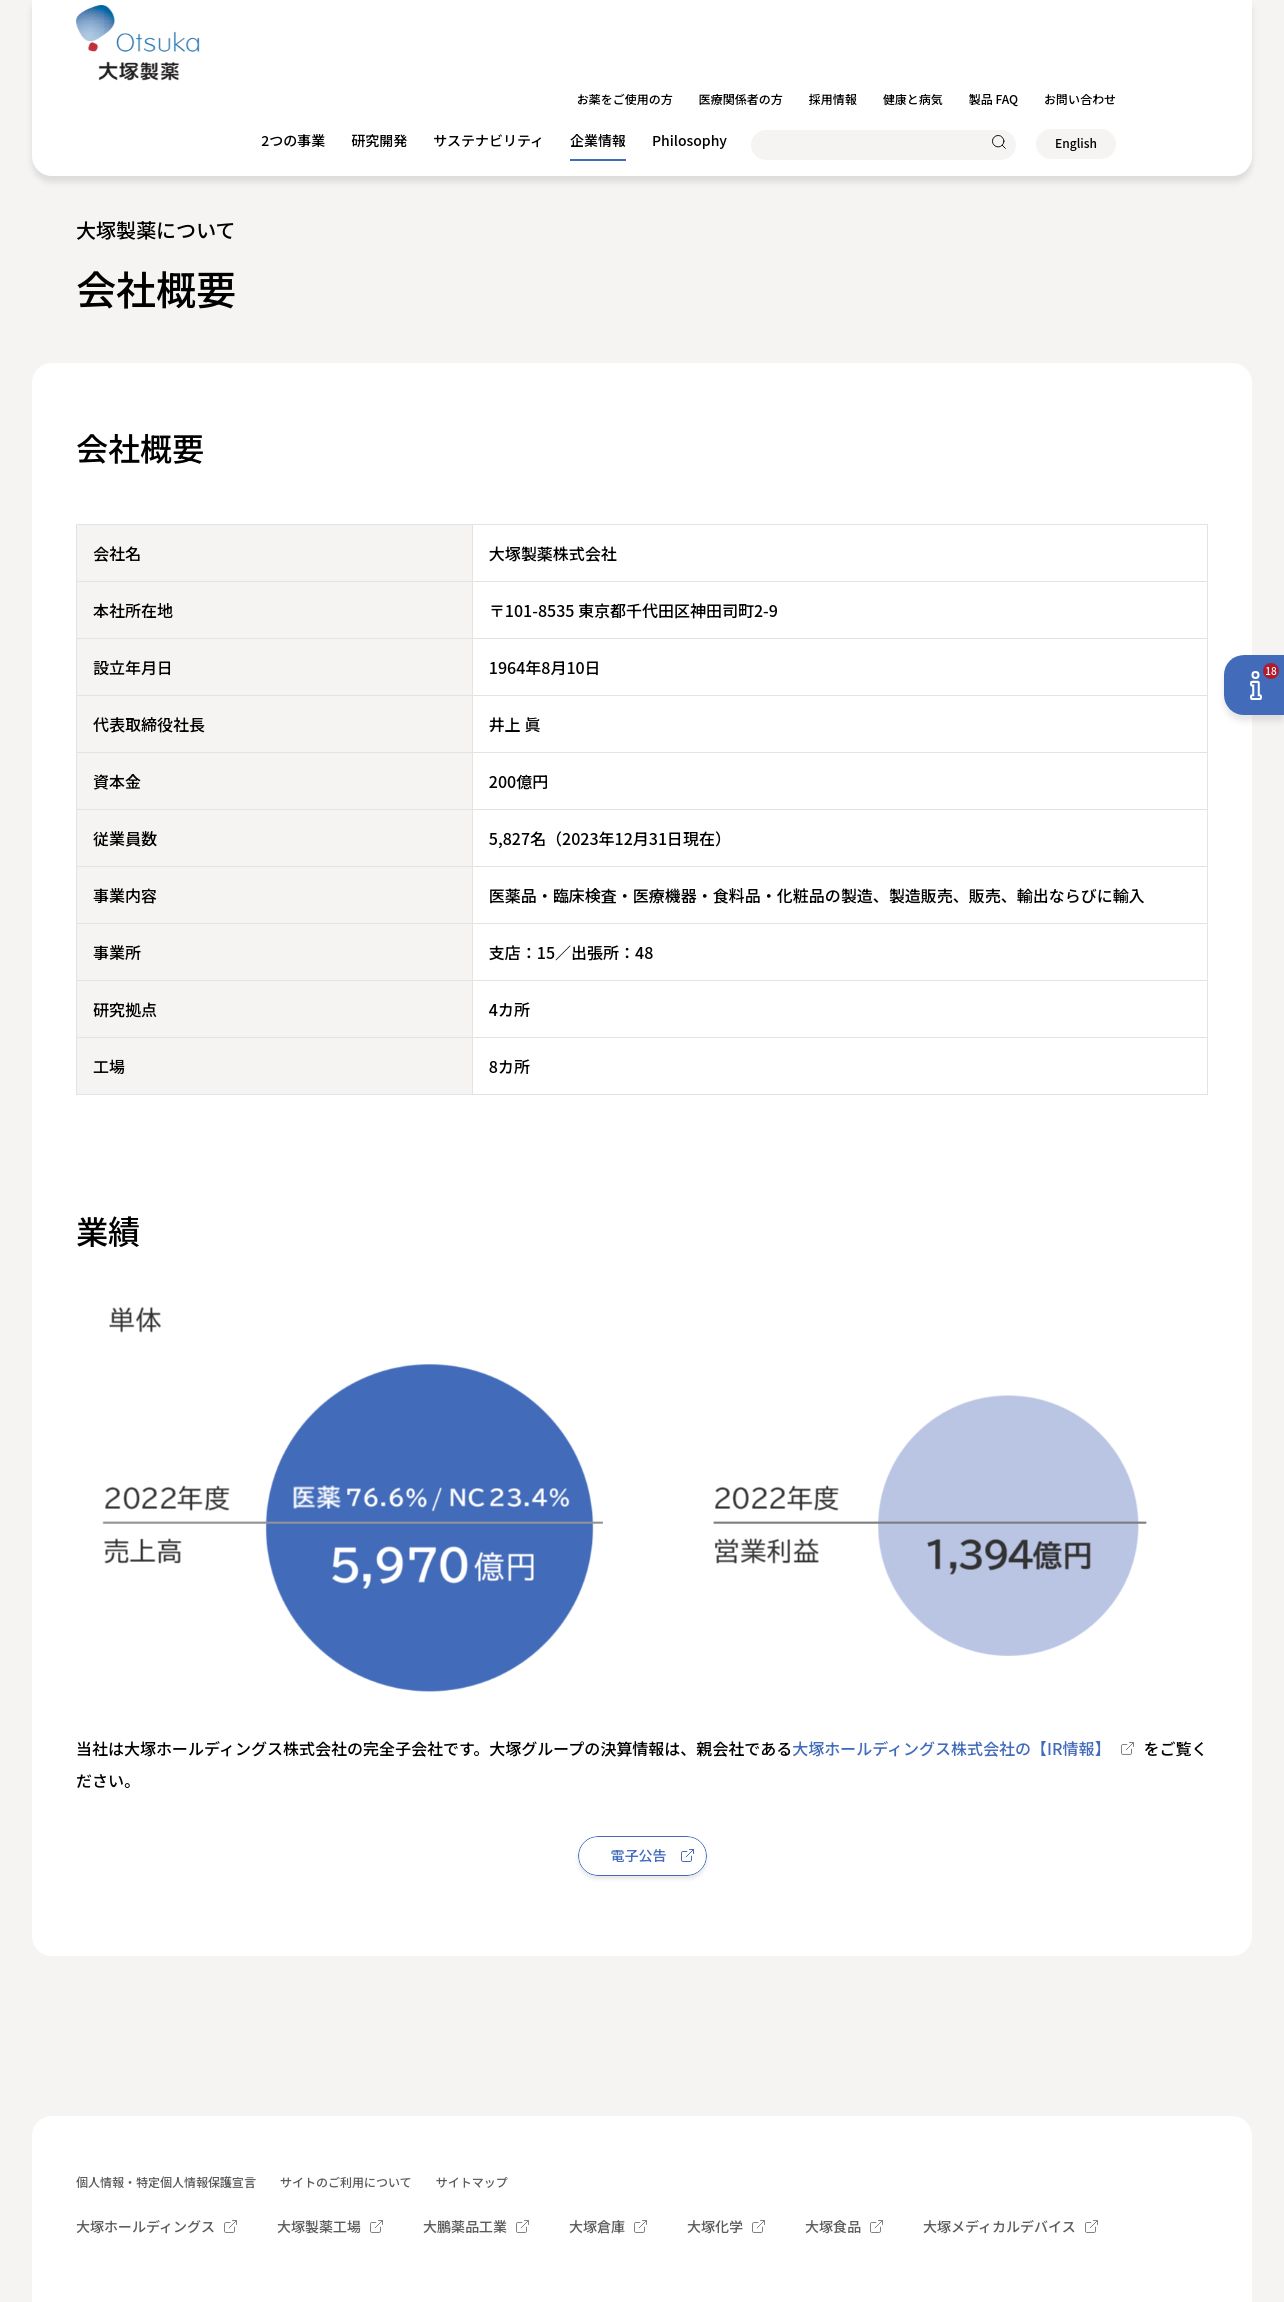Click the 5,970億円 sales circle graphic
Viewport: 1284px width, 2302px height.
pyautogui.click(x=430, y=1528)
